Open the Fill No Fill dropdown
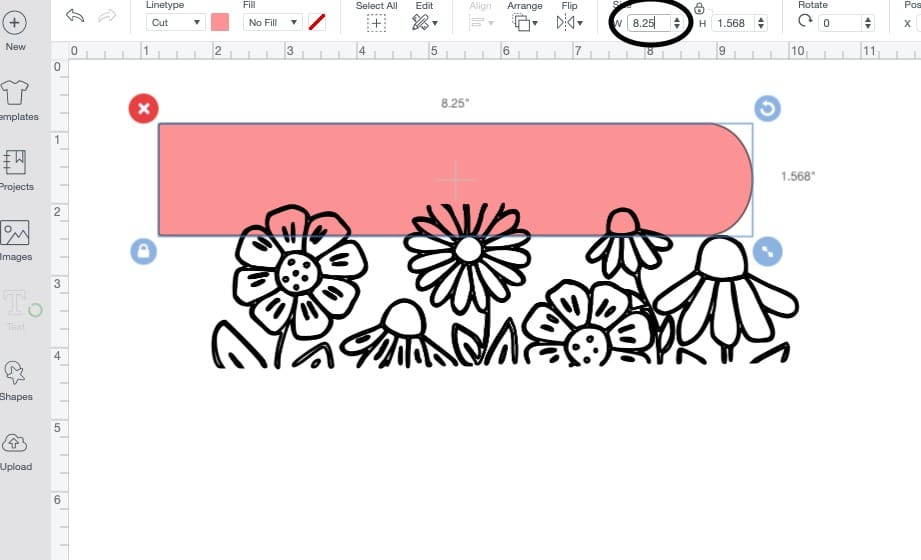The width and height of the screenshot is (921, 560). click(x=272, y=23)
